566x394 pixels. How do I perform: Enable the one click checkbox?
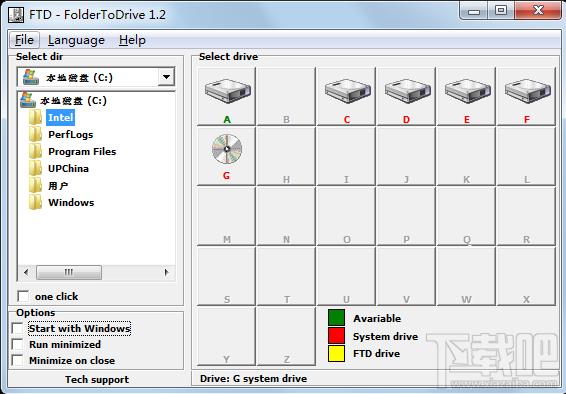pyautogui.click(x=23, y=296)
